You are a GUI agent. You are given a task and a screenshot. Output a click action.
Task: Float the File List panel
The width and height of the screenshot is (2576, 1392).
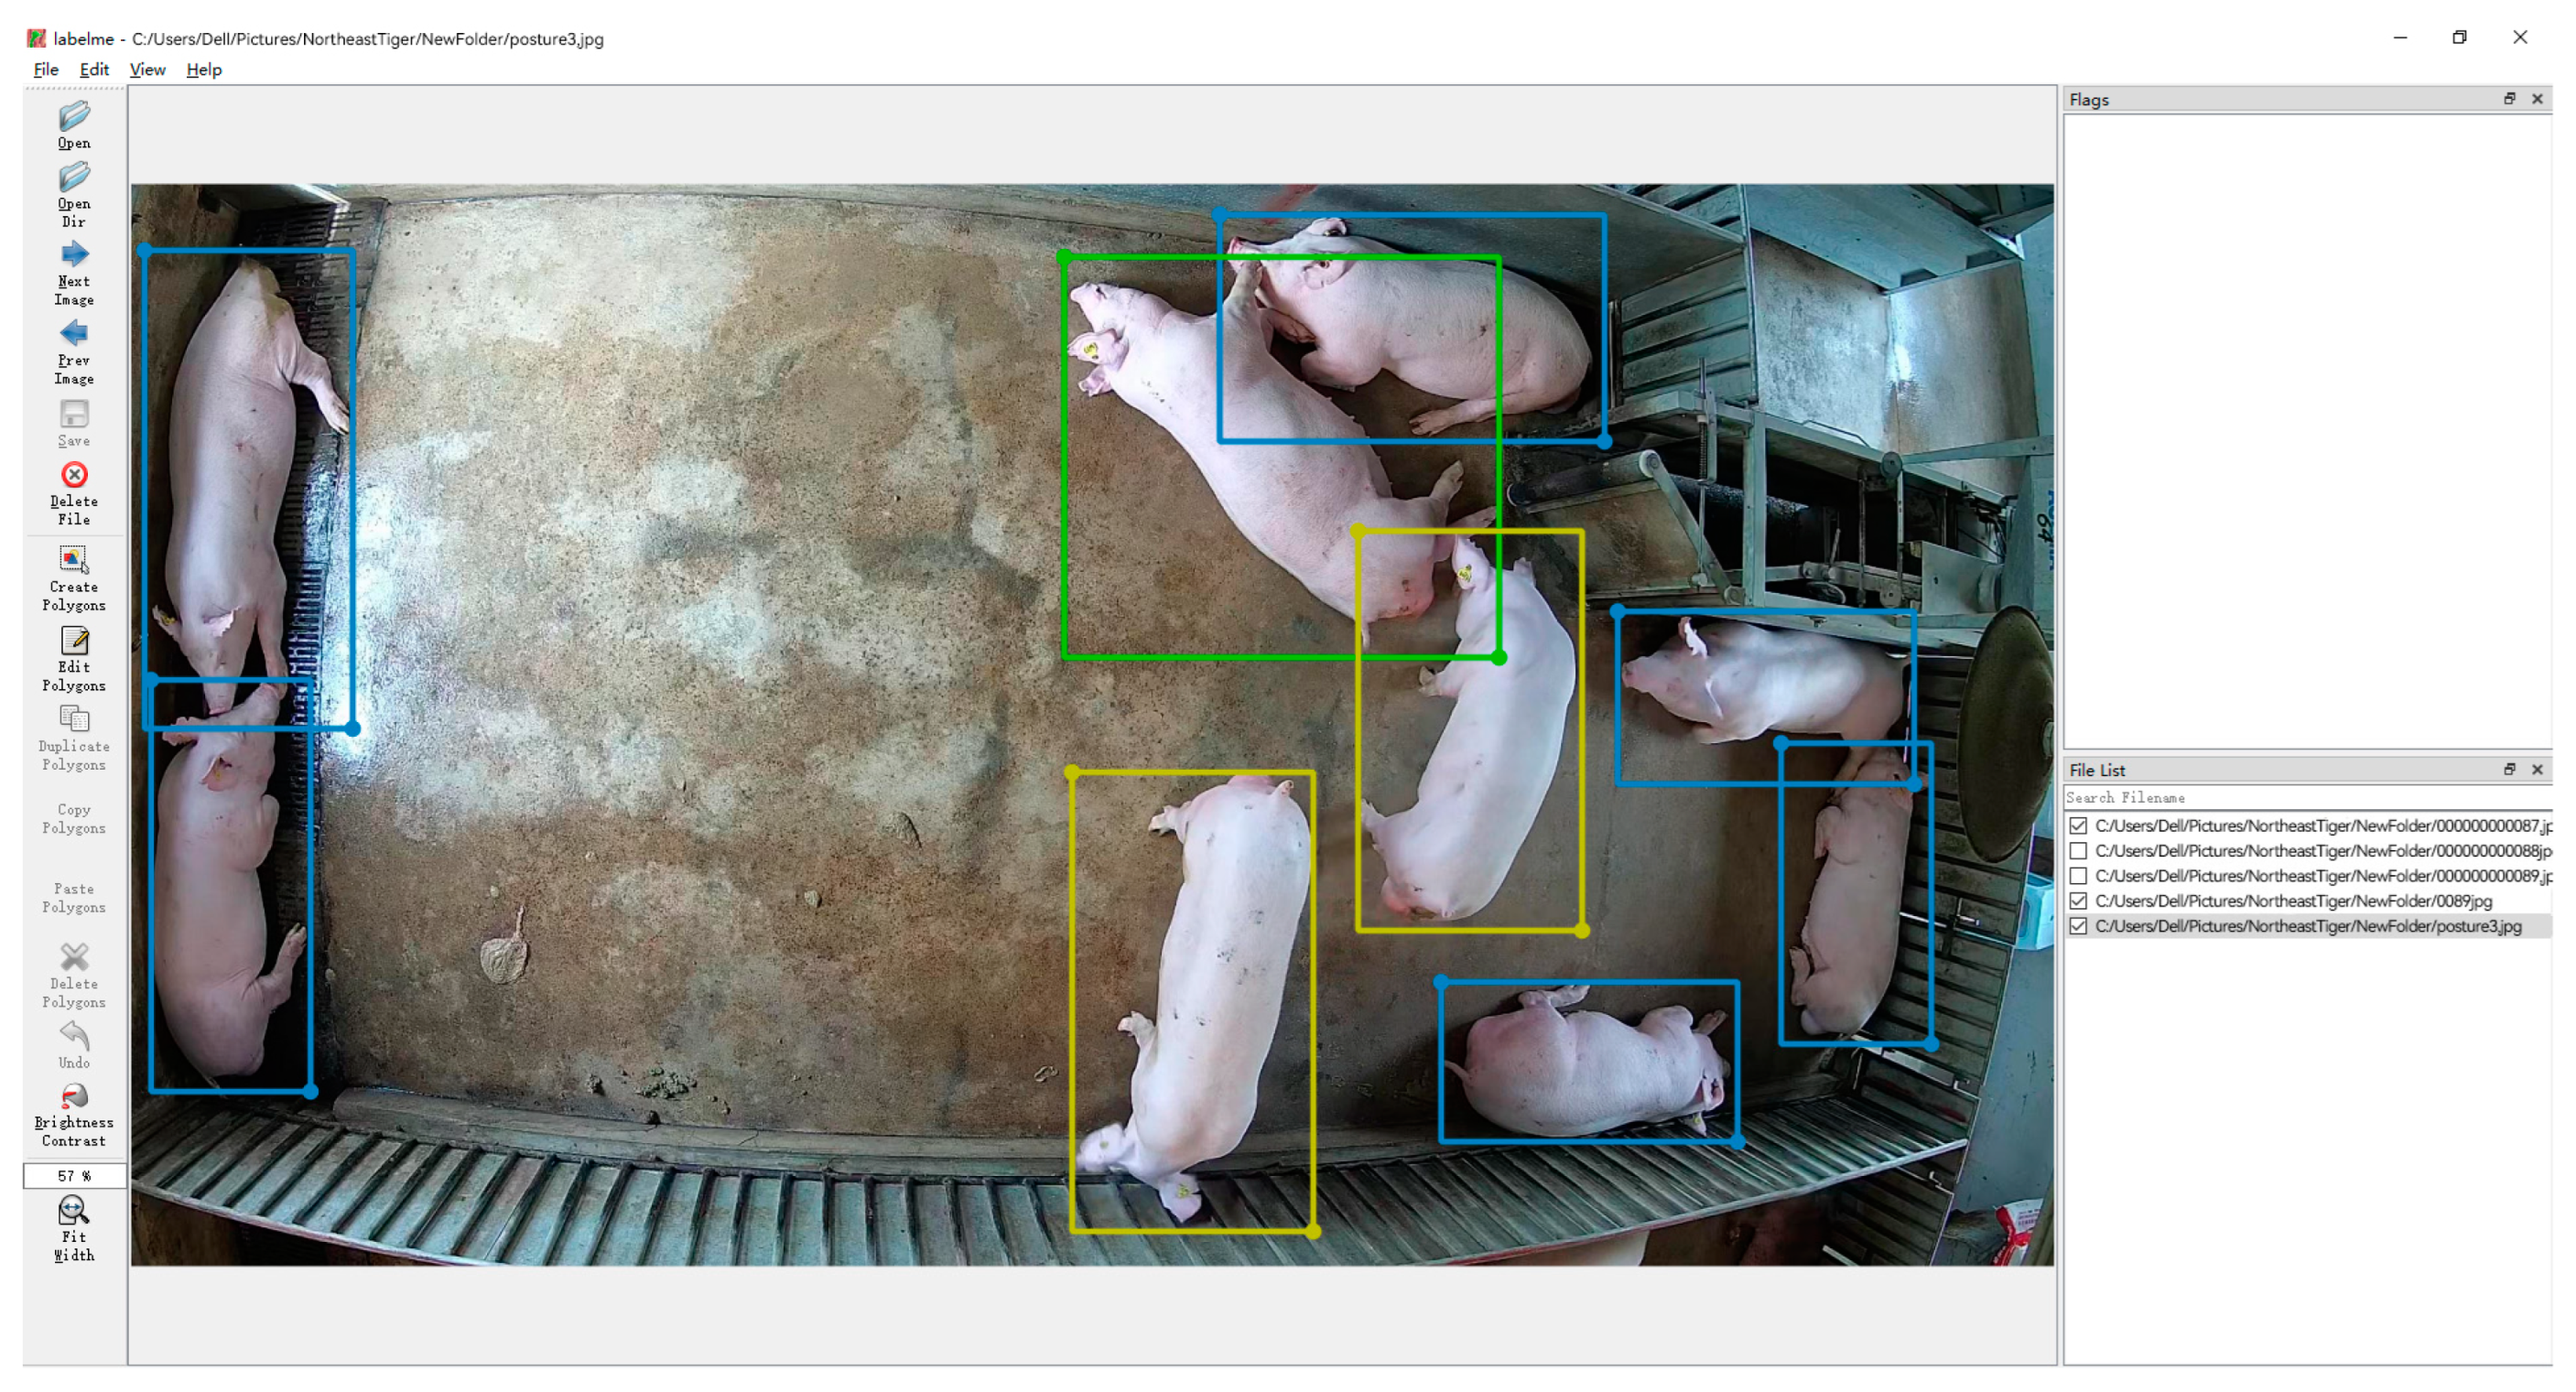coord(2509,769)
